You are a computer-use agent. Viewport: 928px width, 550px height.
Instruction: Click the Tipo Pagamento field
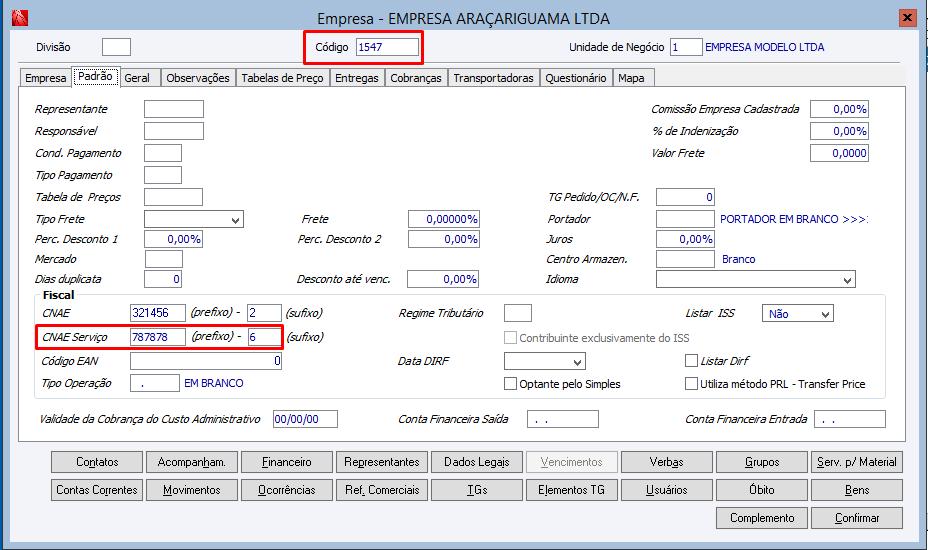click(163, 175)
